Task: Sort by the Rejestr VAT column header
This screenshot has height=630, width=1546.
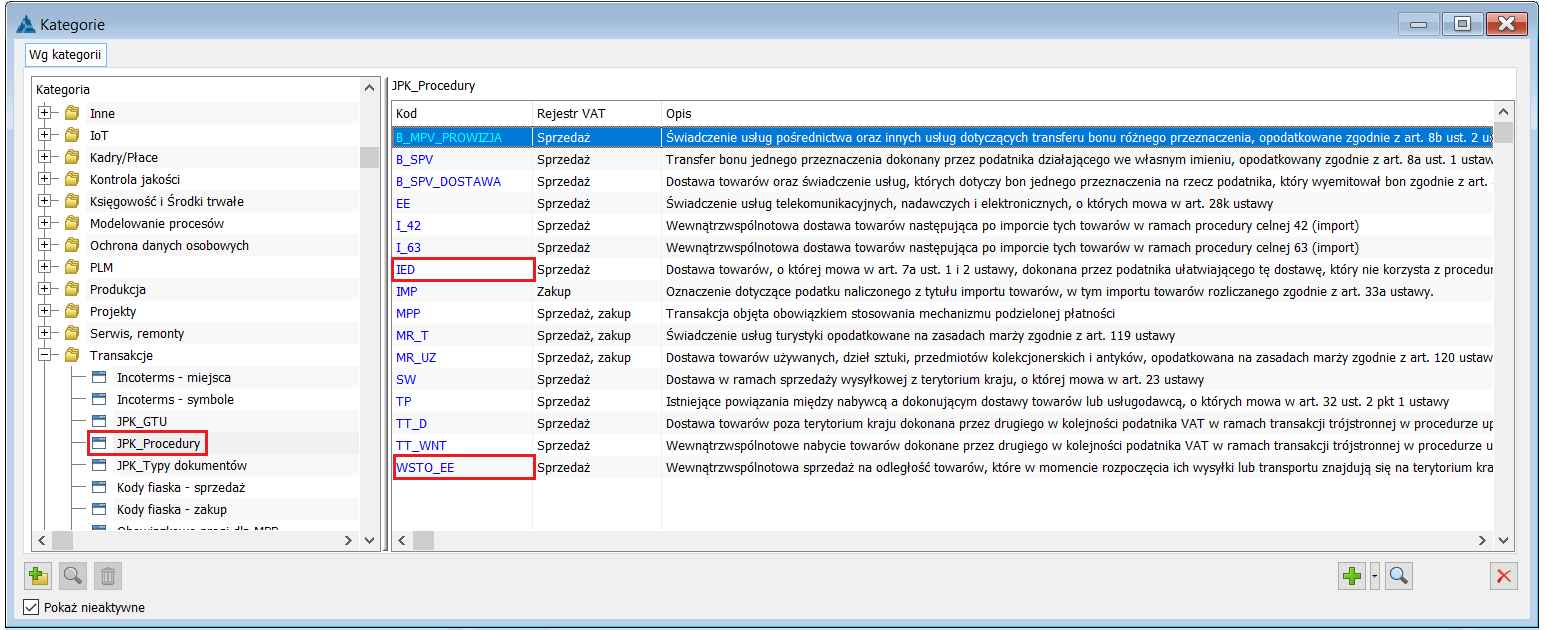Action: click(597, 113)
